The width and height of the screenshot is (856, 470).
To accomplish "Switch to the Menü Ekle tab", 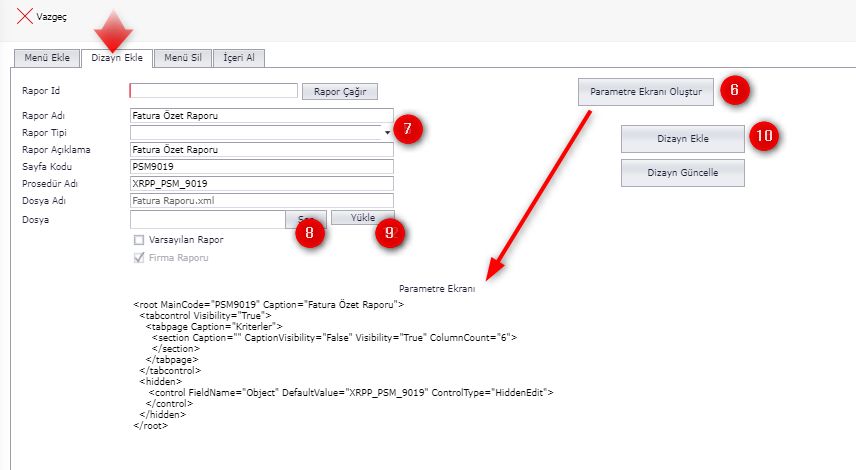I will tap(46, 58).
